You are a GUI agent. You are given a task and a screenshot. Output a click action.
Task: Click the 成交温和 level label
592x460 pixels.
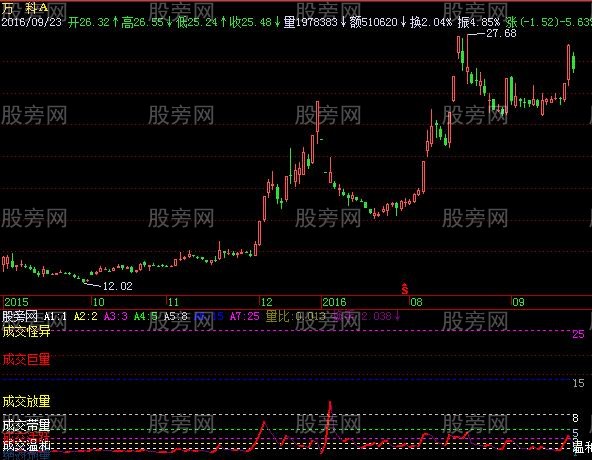point(26,446)
